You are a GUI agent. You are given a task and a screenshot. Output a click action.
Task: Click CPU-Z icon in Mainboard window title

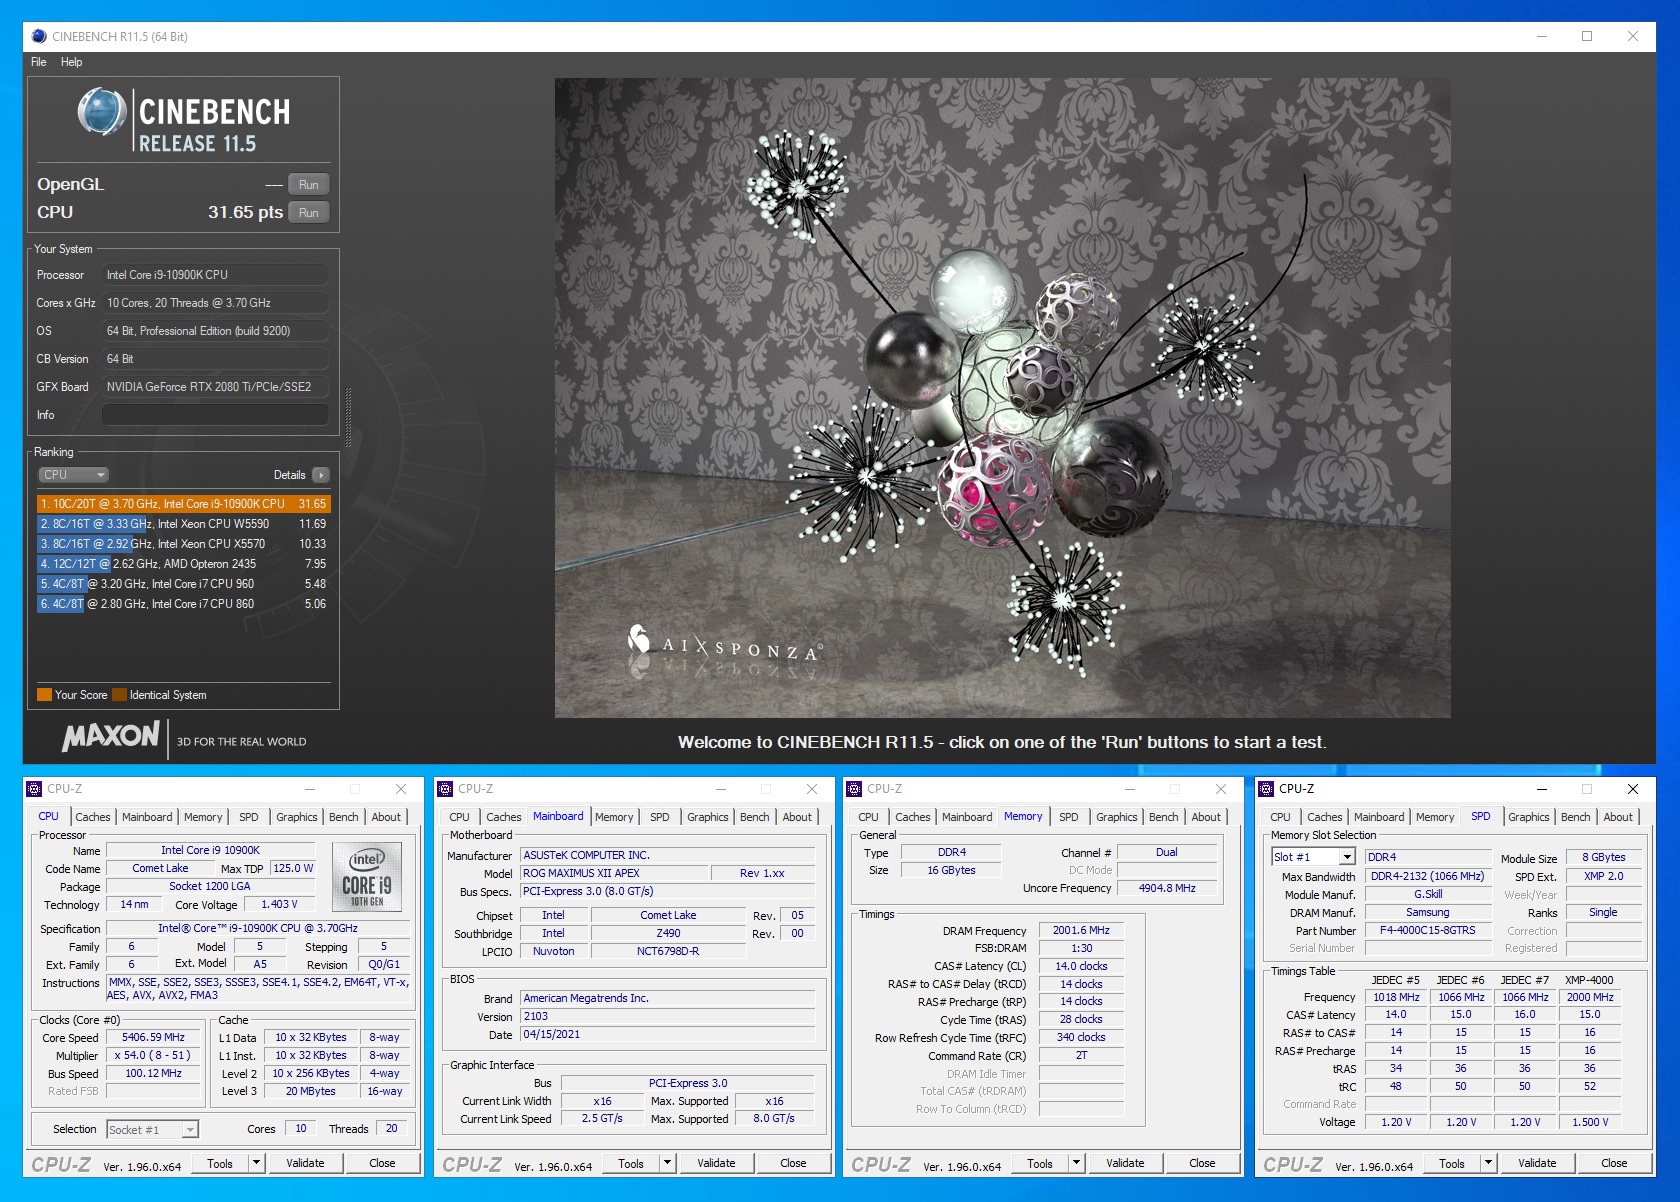446,789
